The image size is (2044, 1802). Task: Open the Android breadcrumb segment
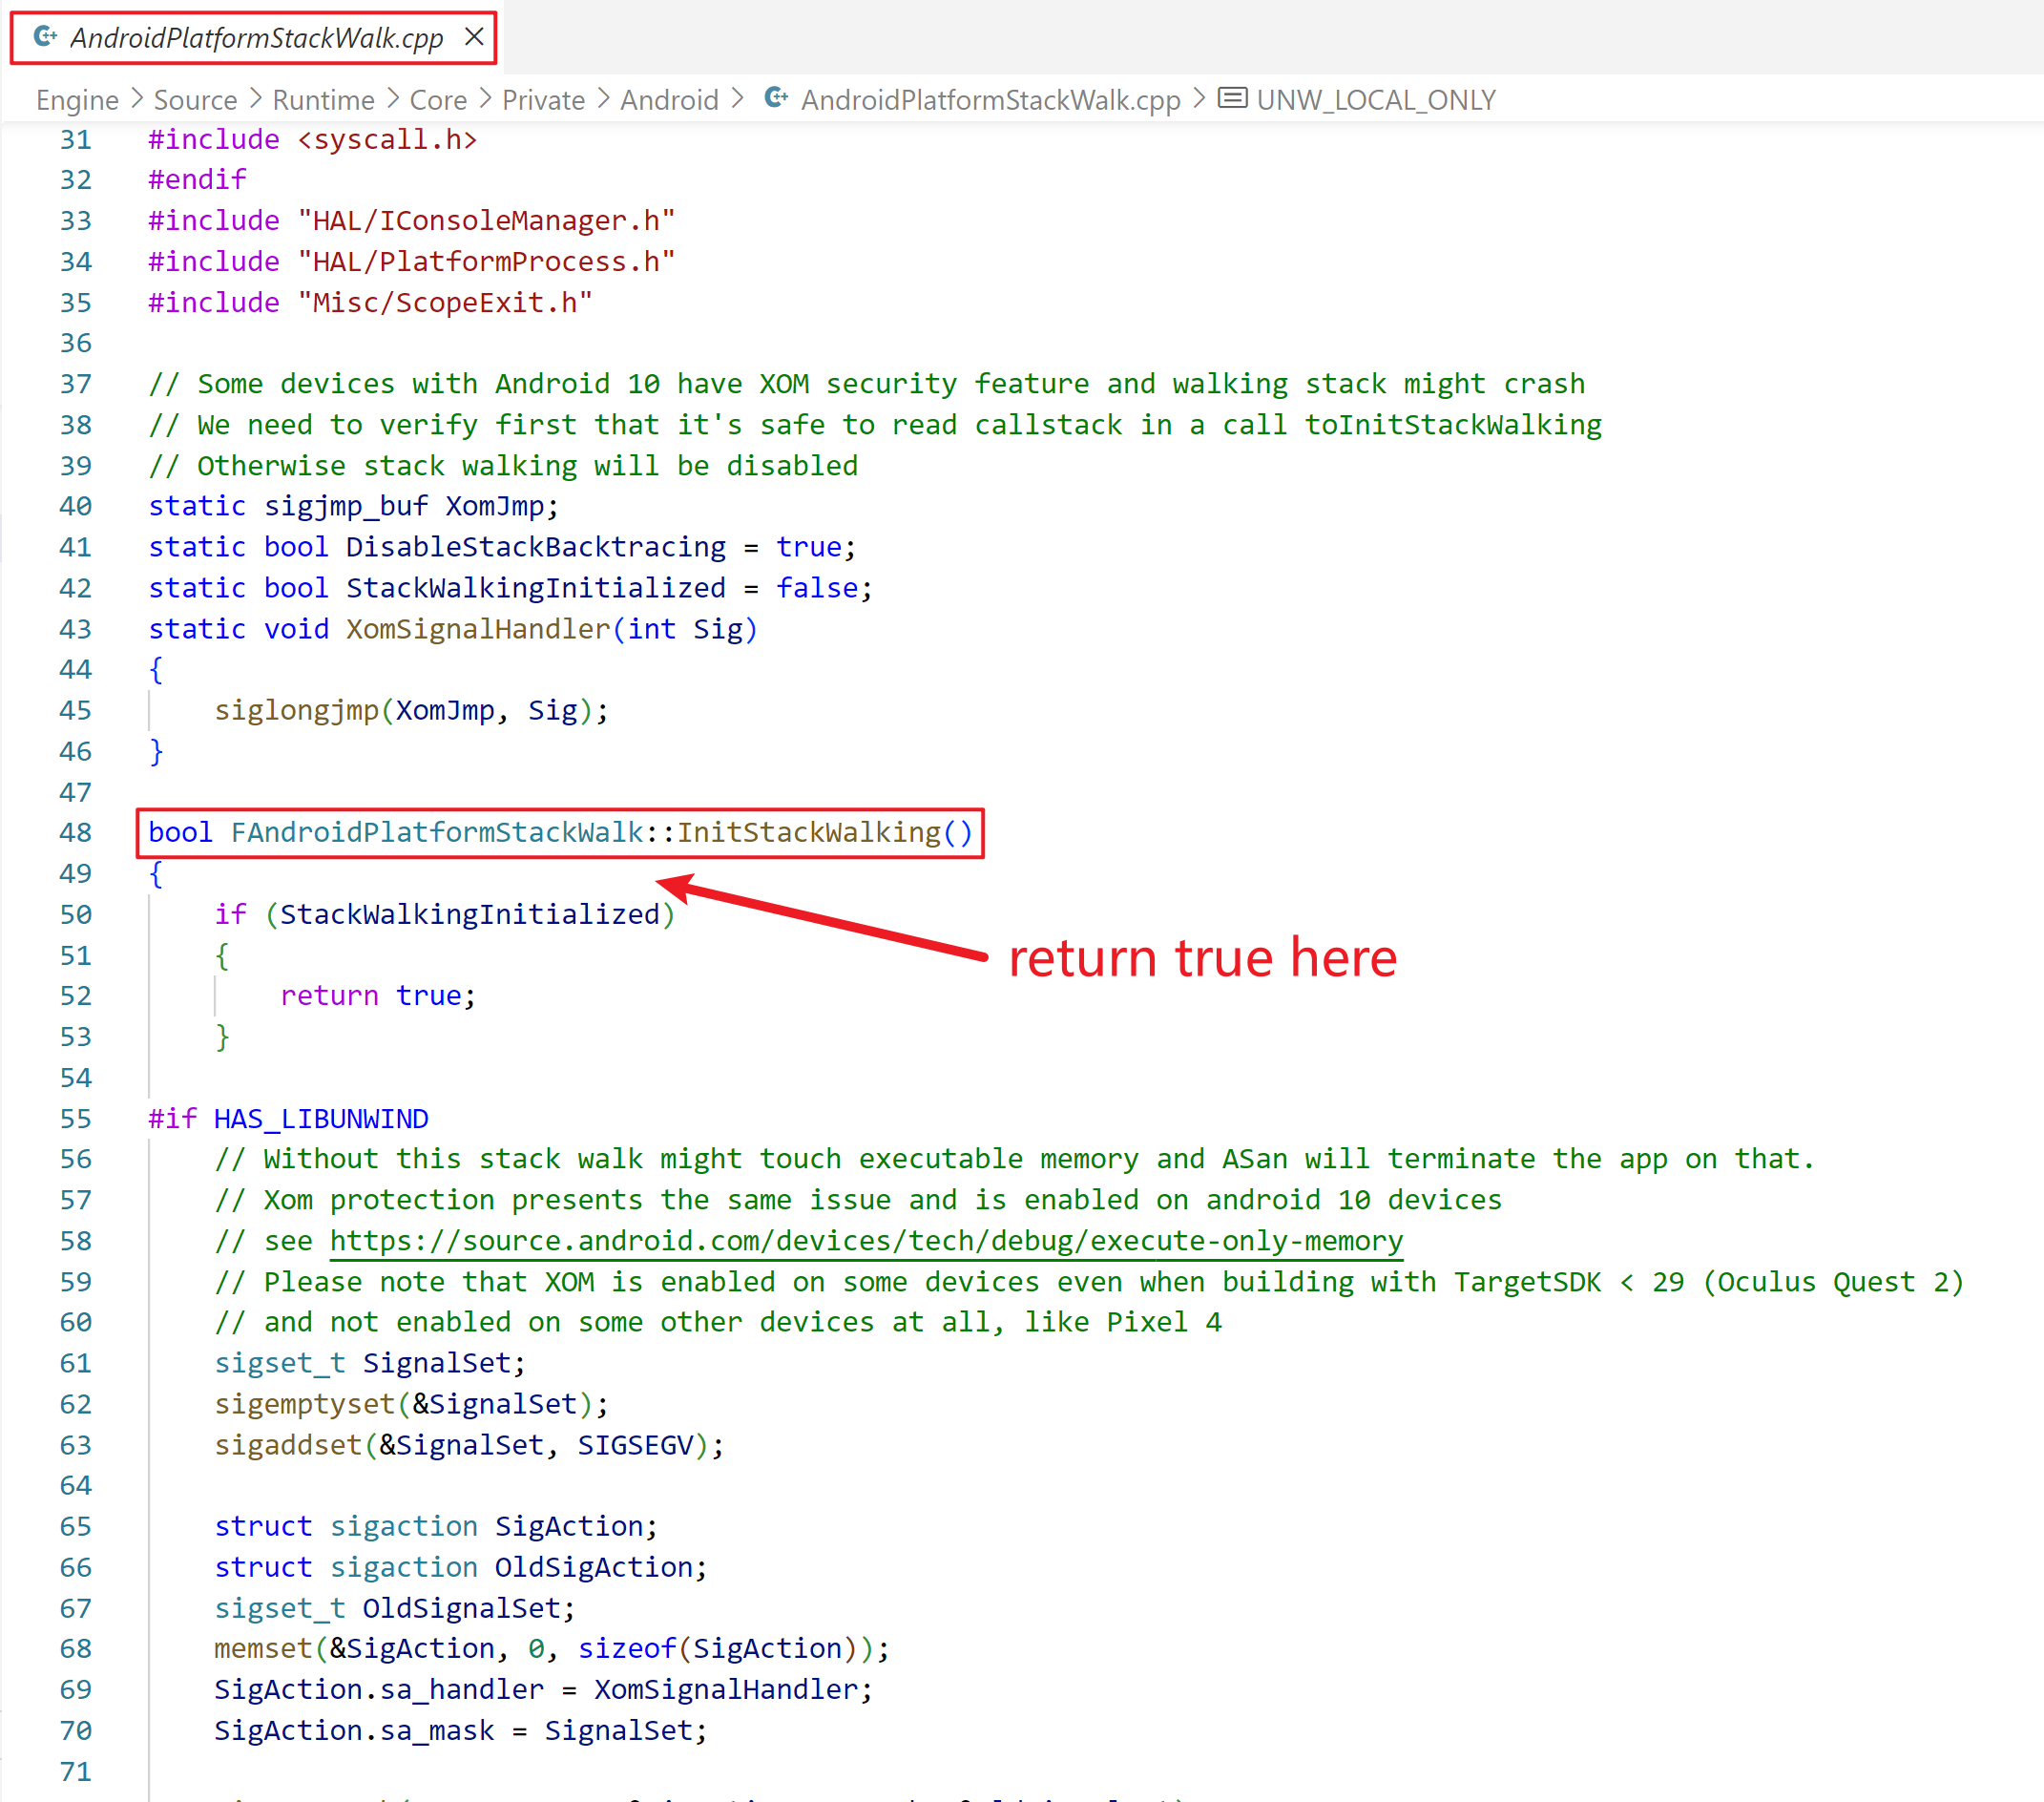click(669, 100)
